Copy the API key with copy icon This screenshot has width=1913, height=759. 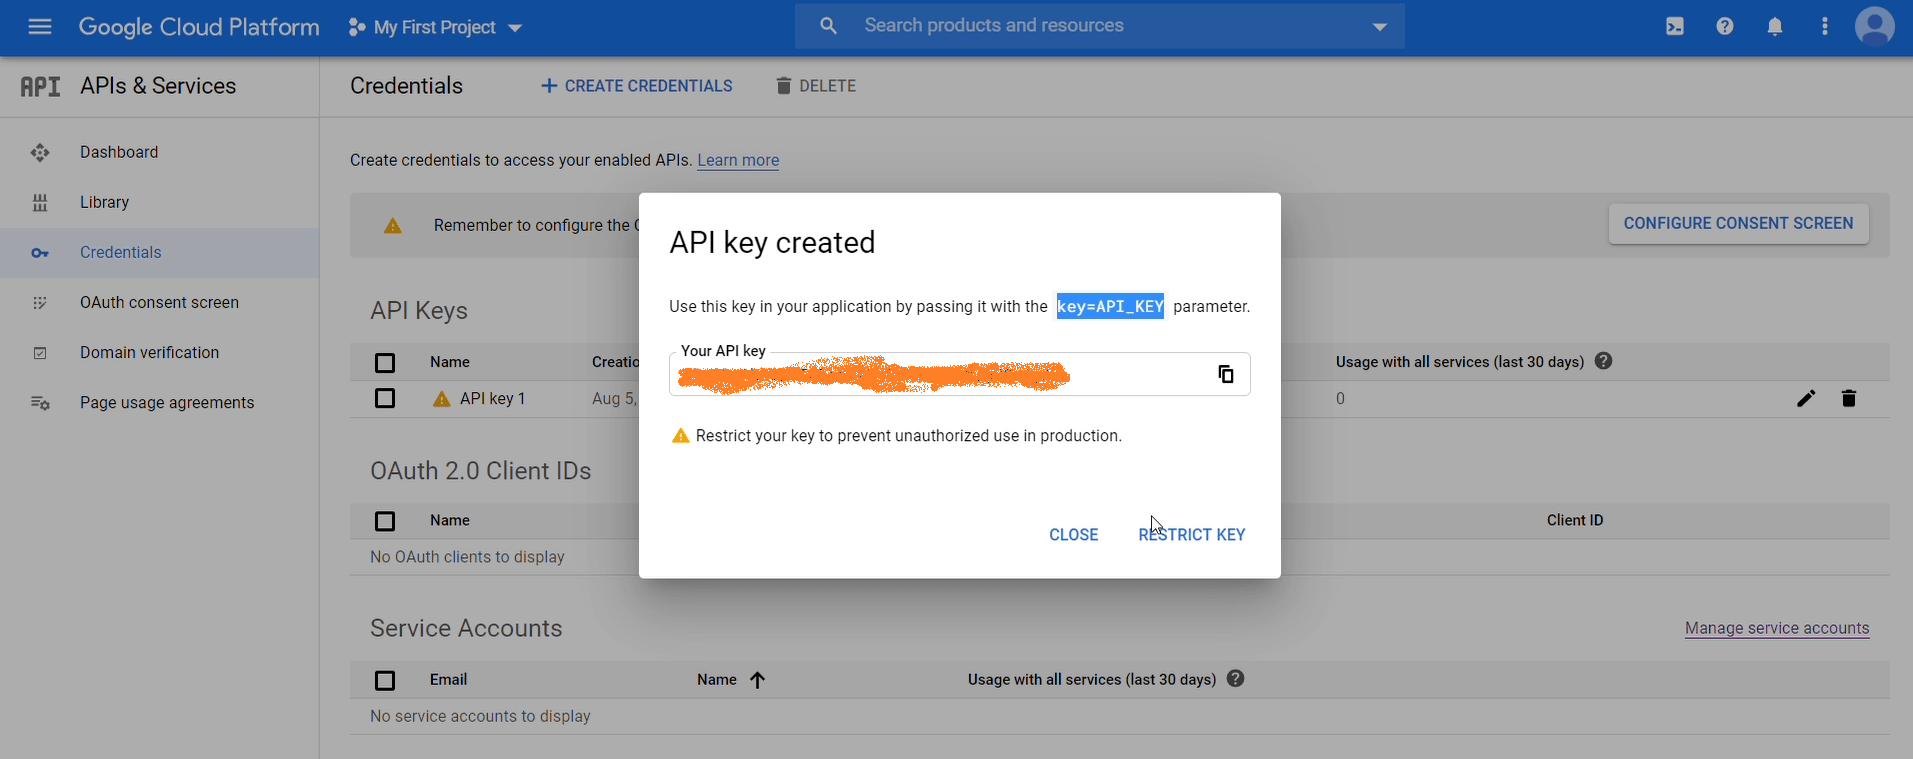click(x=1226, y=374)
